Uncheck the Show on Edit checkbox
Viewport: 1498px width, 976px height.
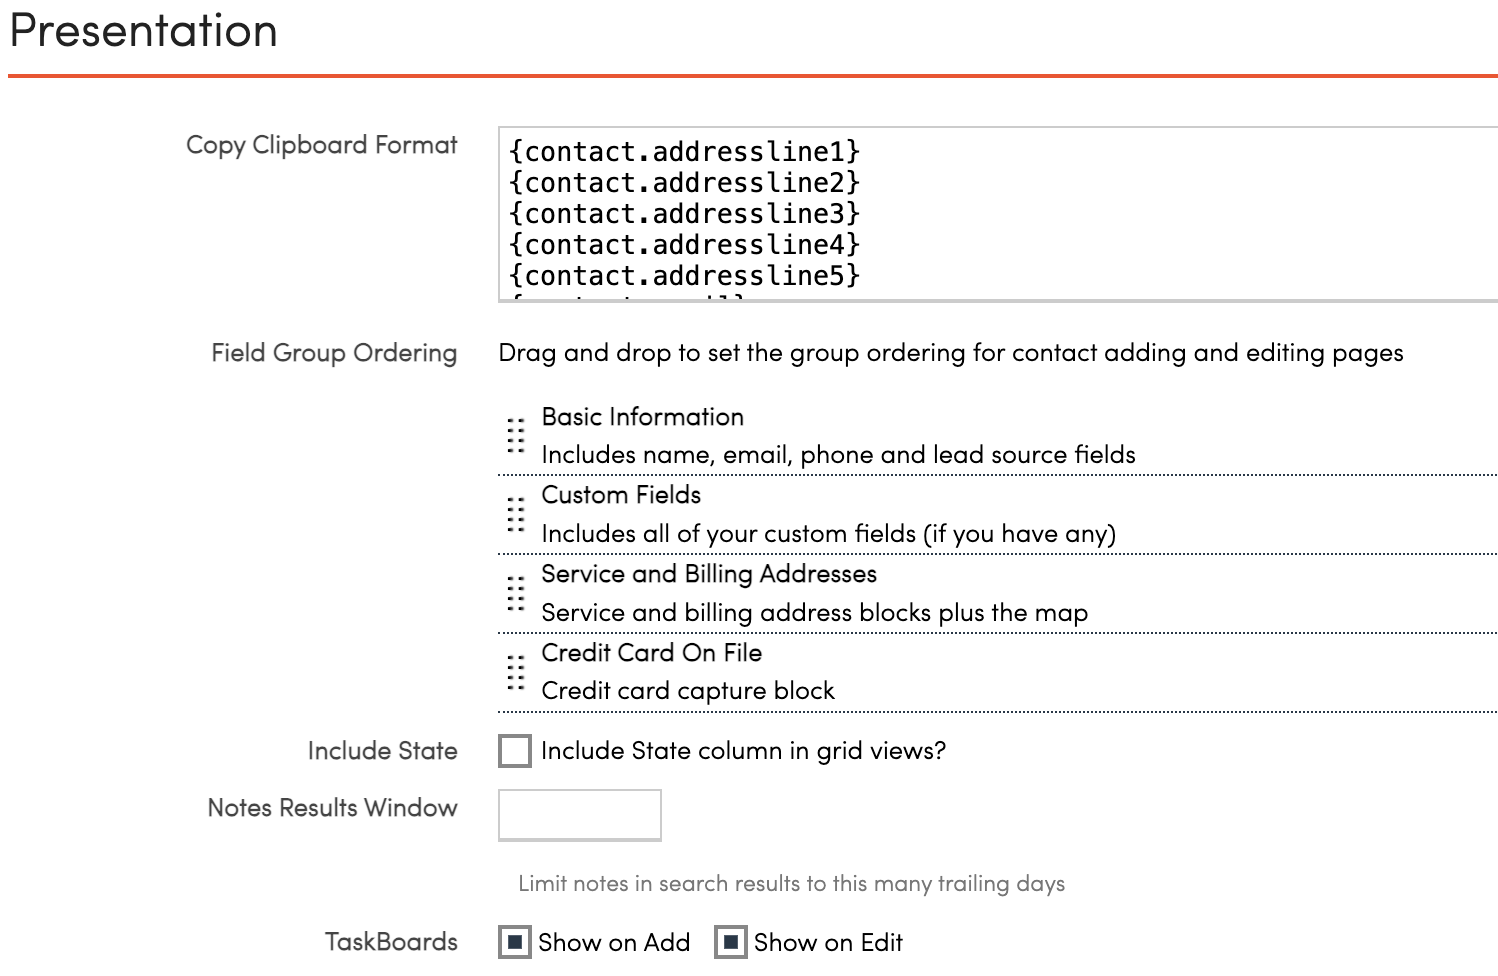coord(731,942)
